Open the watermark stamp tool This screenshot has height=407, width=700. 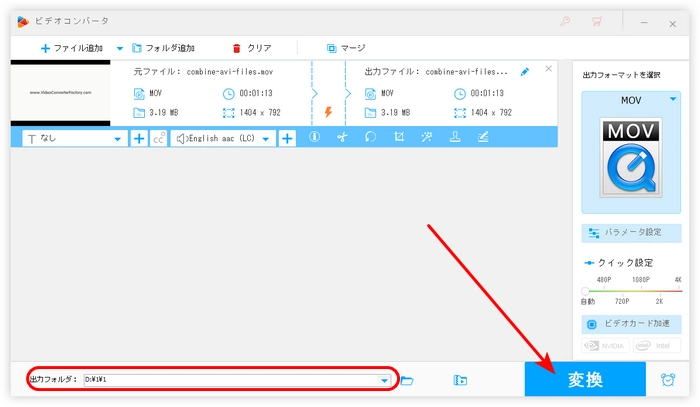[455, 137]
